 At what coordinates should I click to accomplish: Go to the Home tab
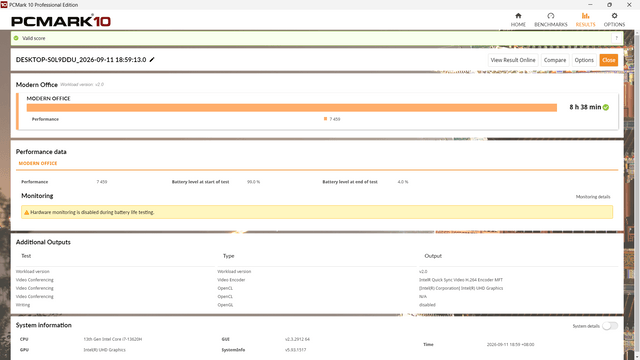(518, 20)
